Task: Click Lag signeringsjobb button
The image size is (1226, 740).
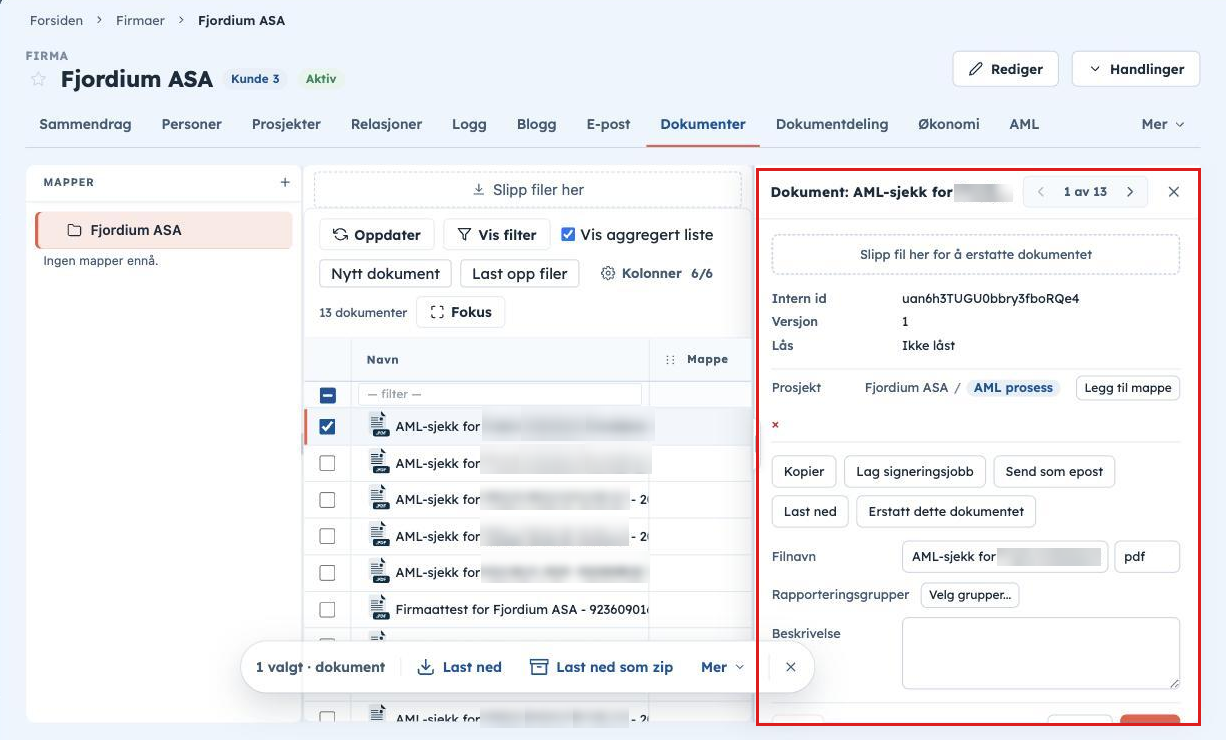Action: (916, 471)
